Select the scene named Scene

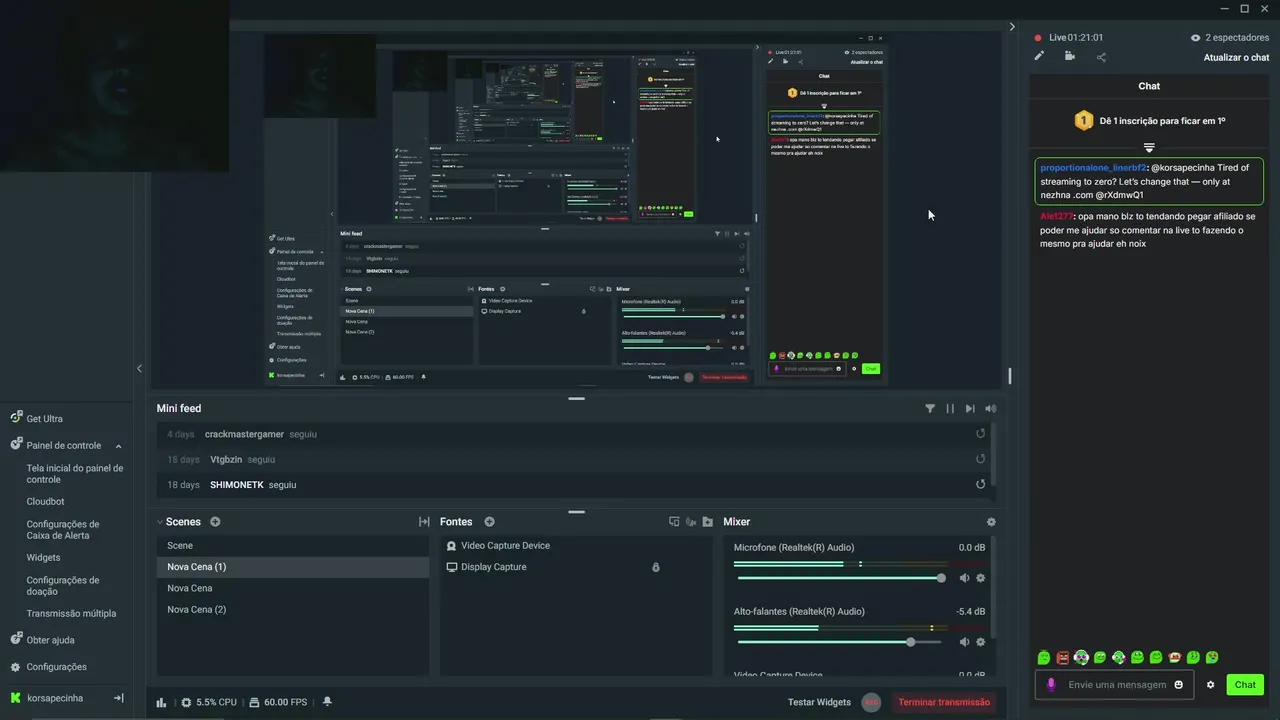(x=293, y=546)
